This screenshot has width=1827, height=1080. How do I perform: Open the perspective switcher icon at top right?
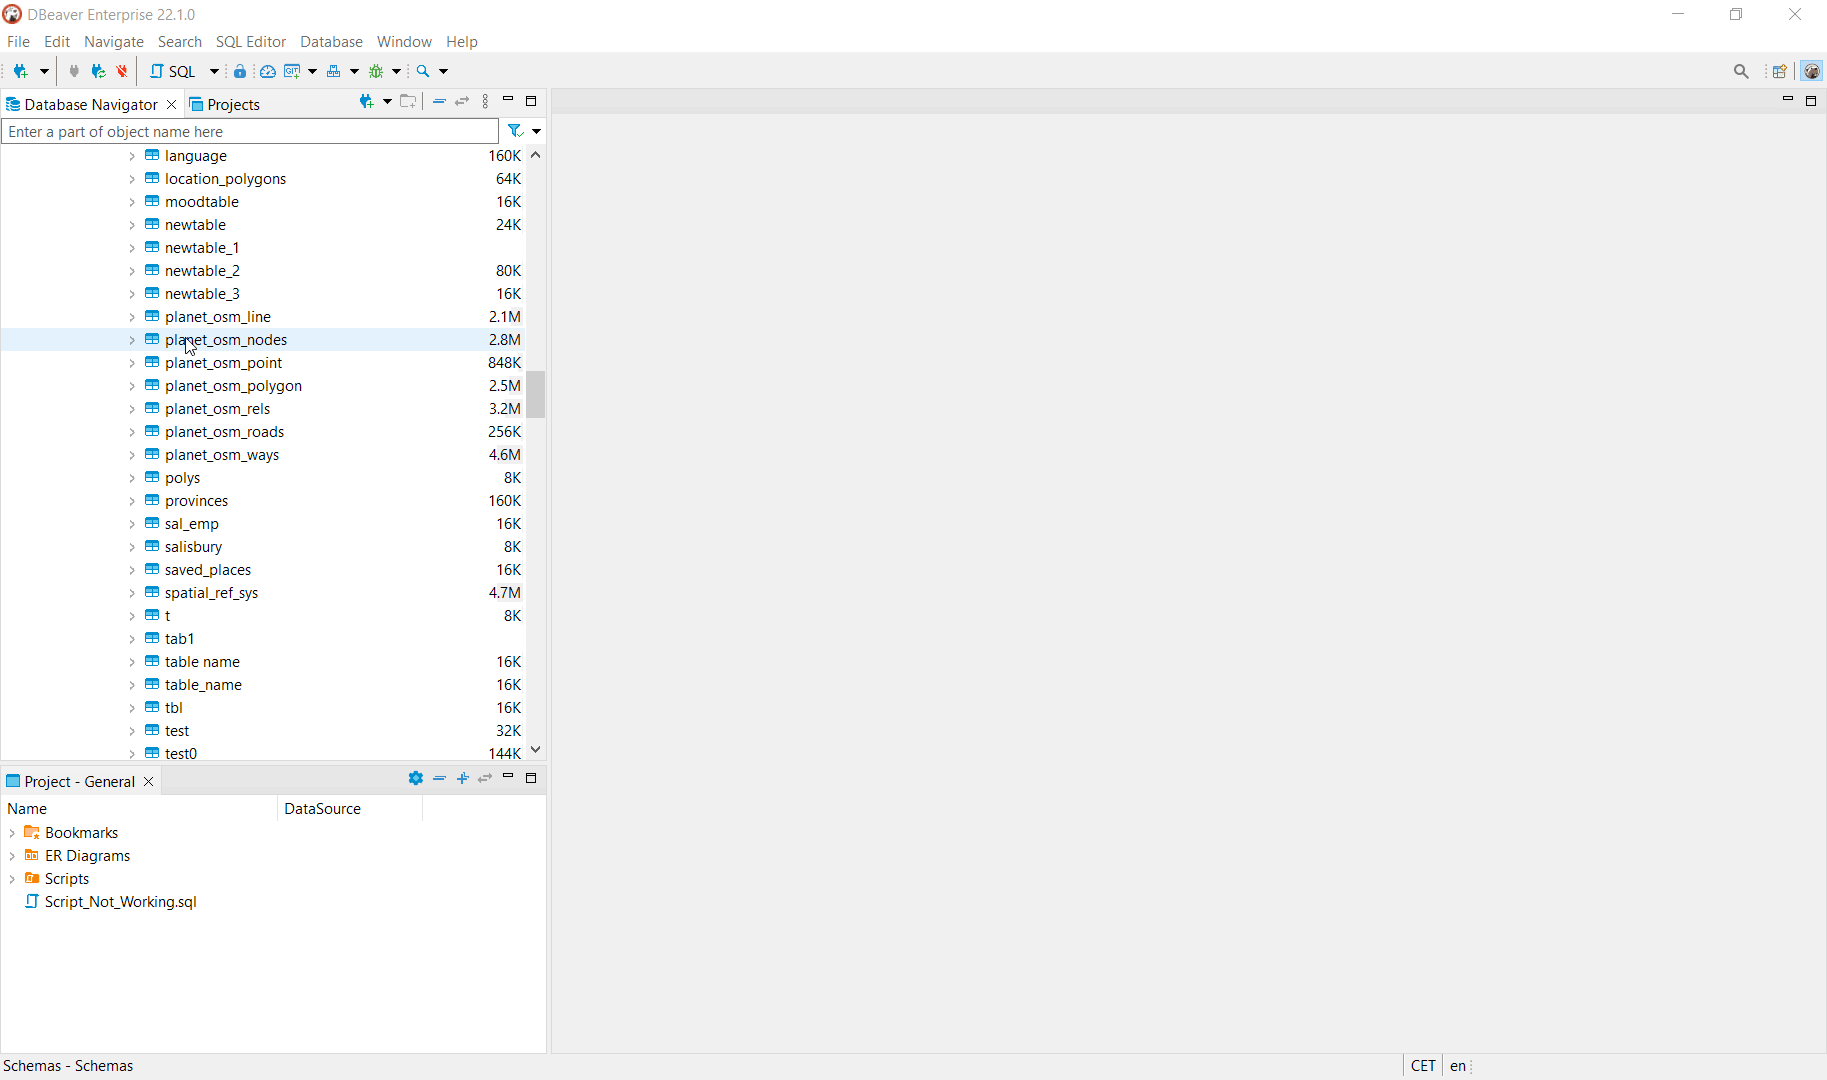[x=1780, y=71]
